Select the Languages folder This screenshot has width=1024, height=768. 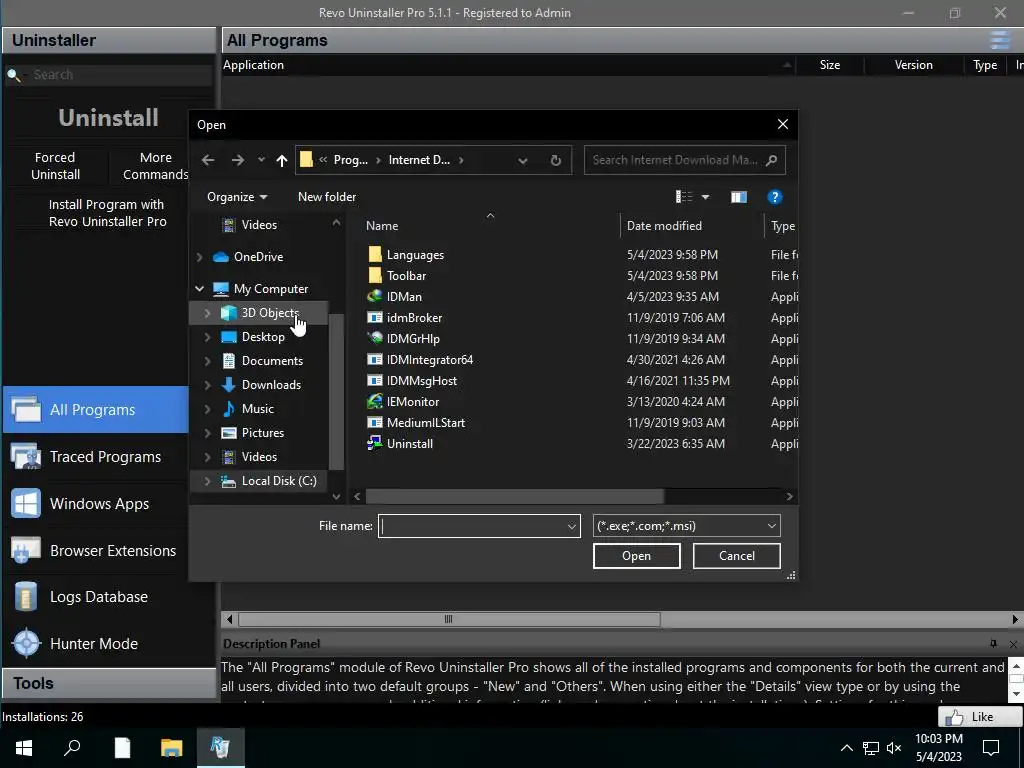pos(406,255)
